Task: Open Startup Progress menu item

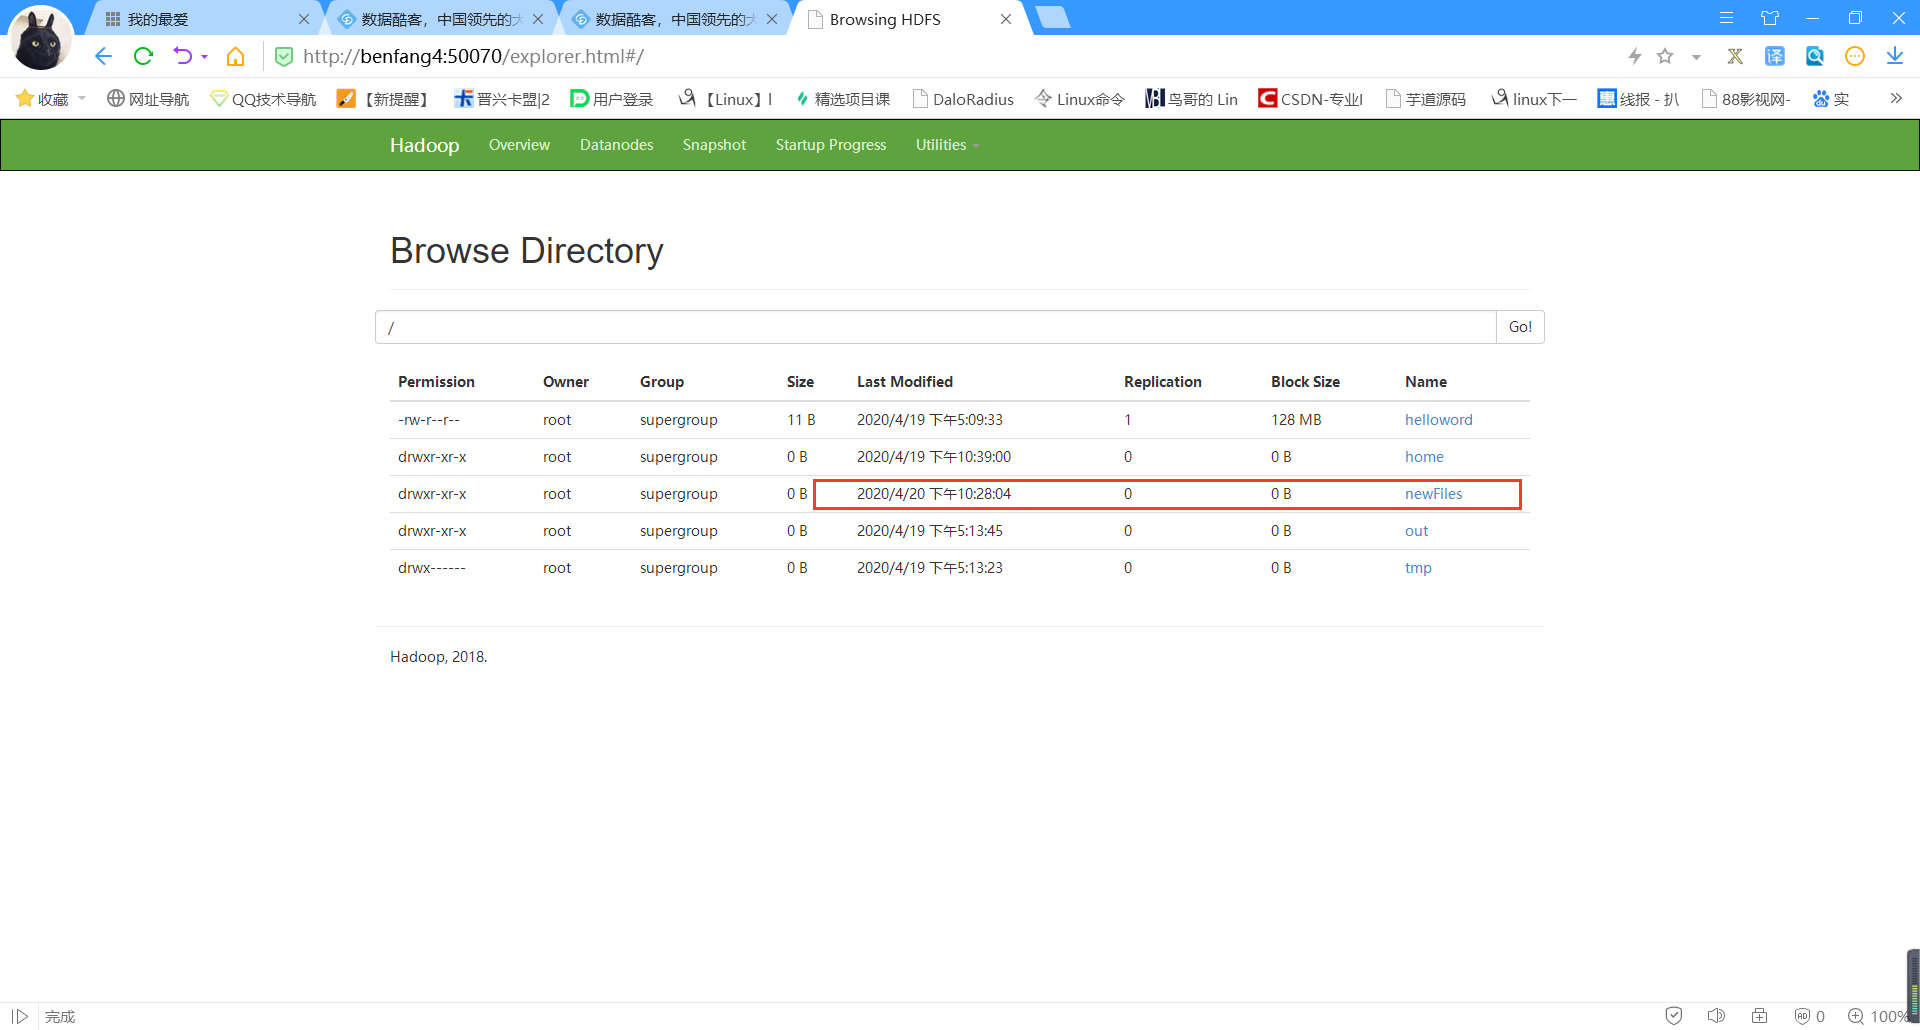Action: (x=831, y=145)
